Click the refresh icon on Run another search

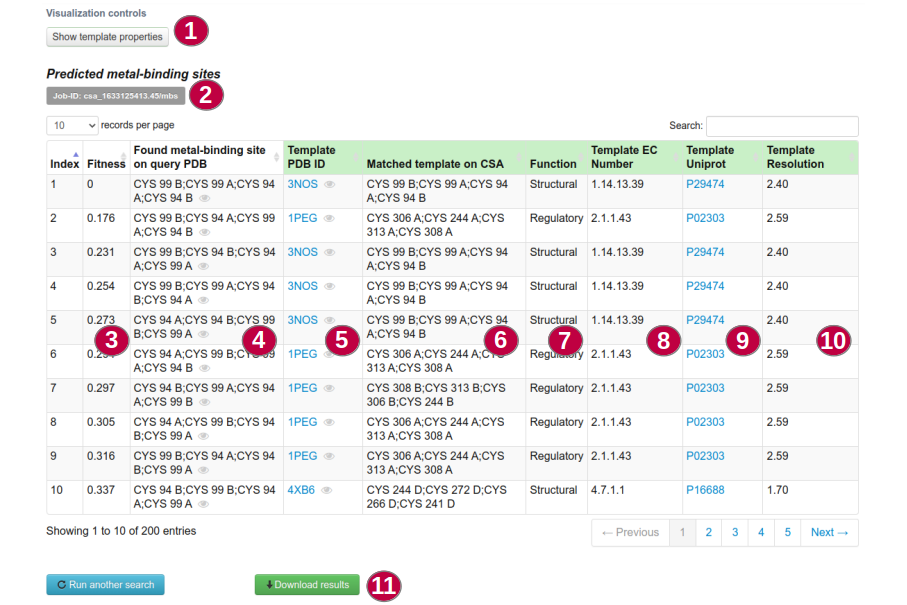(x=61, y=584)
